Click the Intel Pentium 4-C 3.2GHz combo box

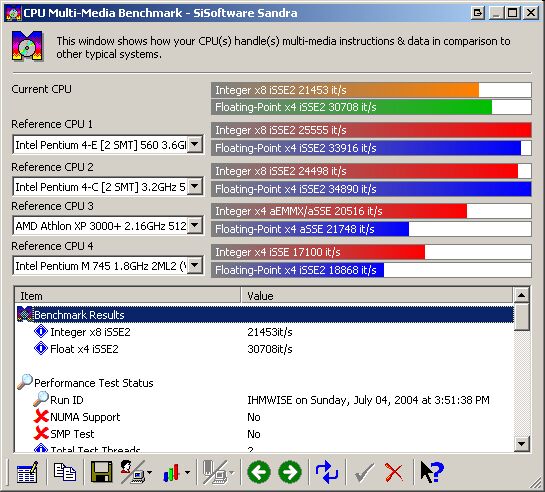(108, 187)
